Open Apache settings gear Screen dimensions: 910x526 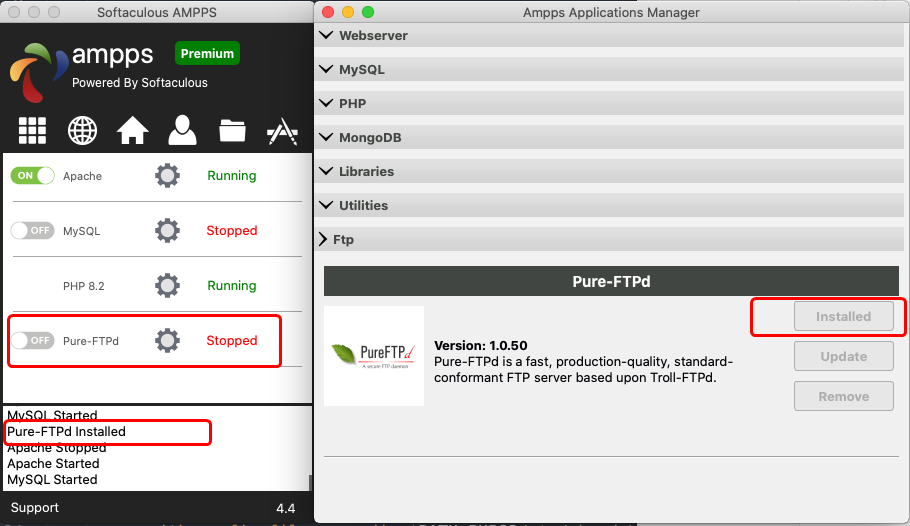(167, 175)
